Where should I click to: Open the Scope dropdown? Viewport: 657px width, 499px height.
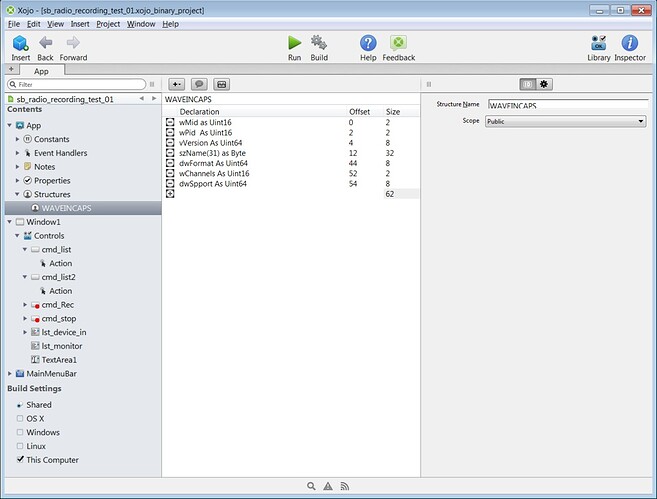click(x=565, y=122)
